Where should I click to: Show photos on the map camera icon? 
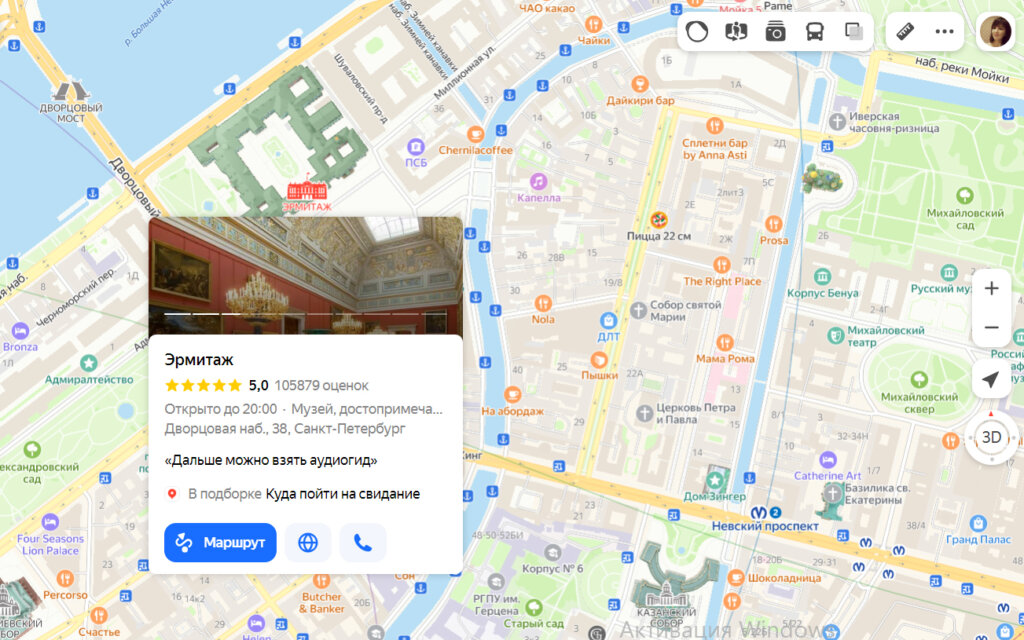[x=775, y=31]
